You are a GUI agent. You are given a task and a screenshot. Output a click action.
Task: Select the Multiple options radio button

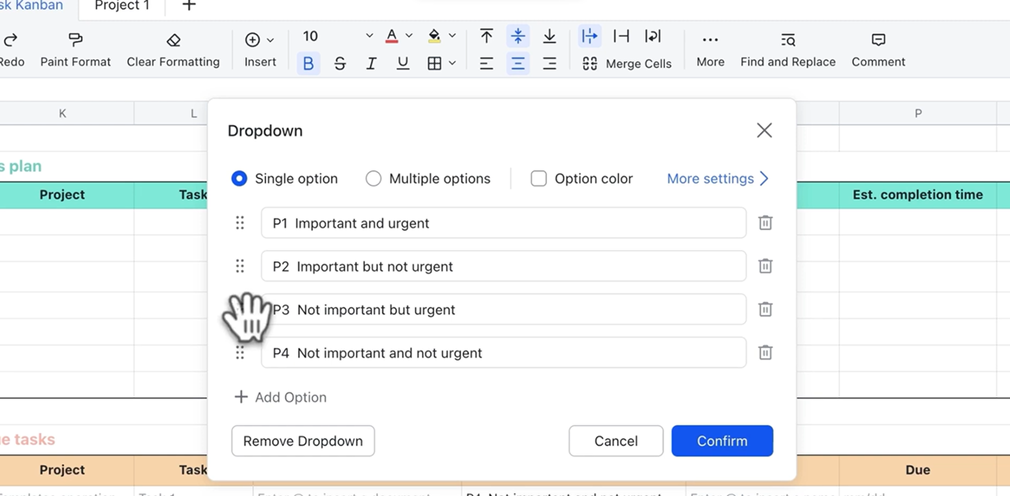tap(374, 179)
